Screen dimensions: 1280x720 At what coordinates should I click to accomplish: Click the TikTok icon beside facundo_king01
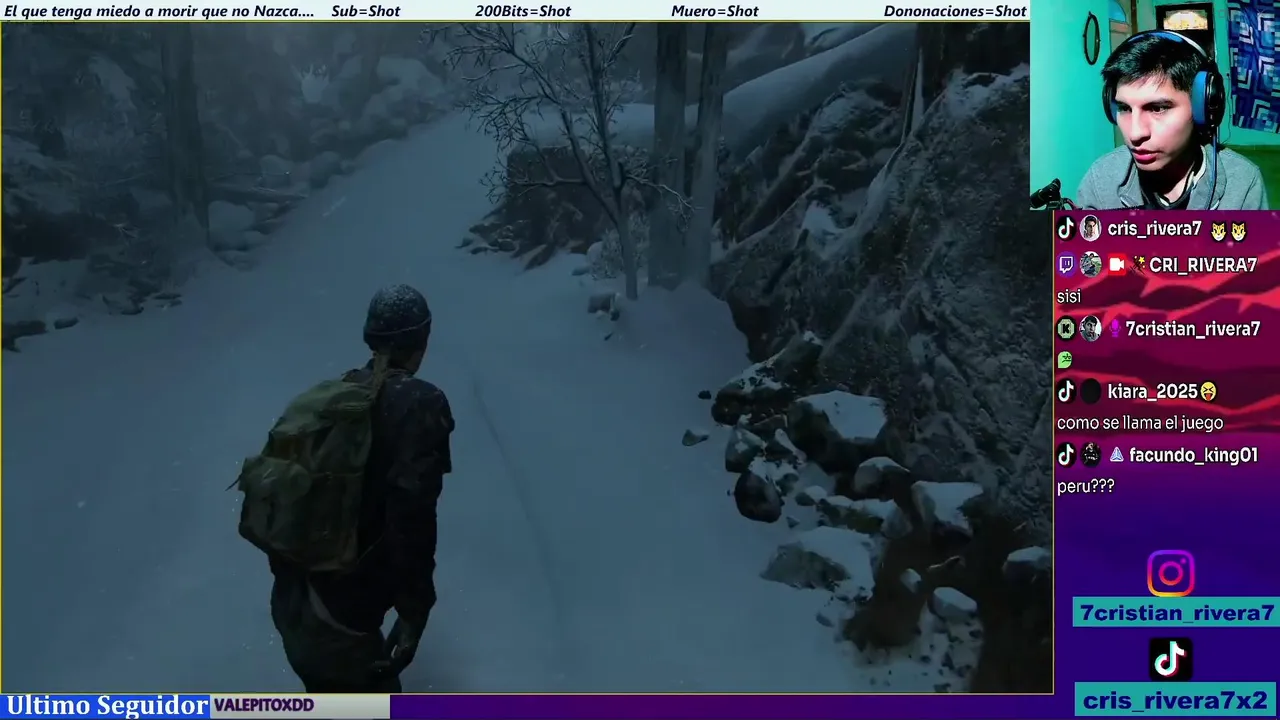(x=1066, y=455)
